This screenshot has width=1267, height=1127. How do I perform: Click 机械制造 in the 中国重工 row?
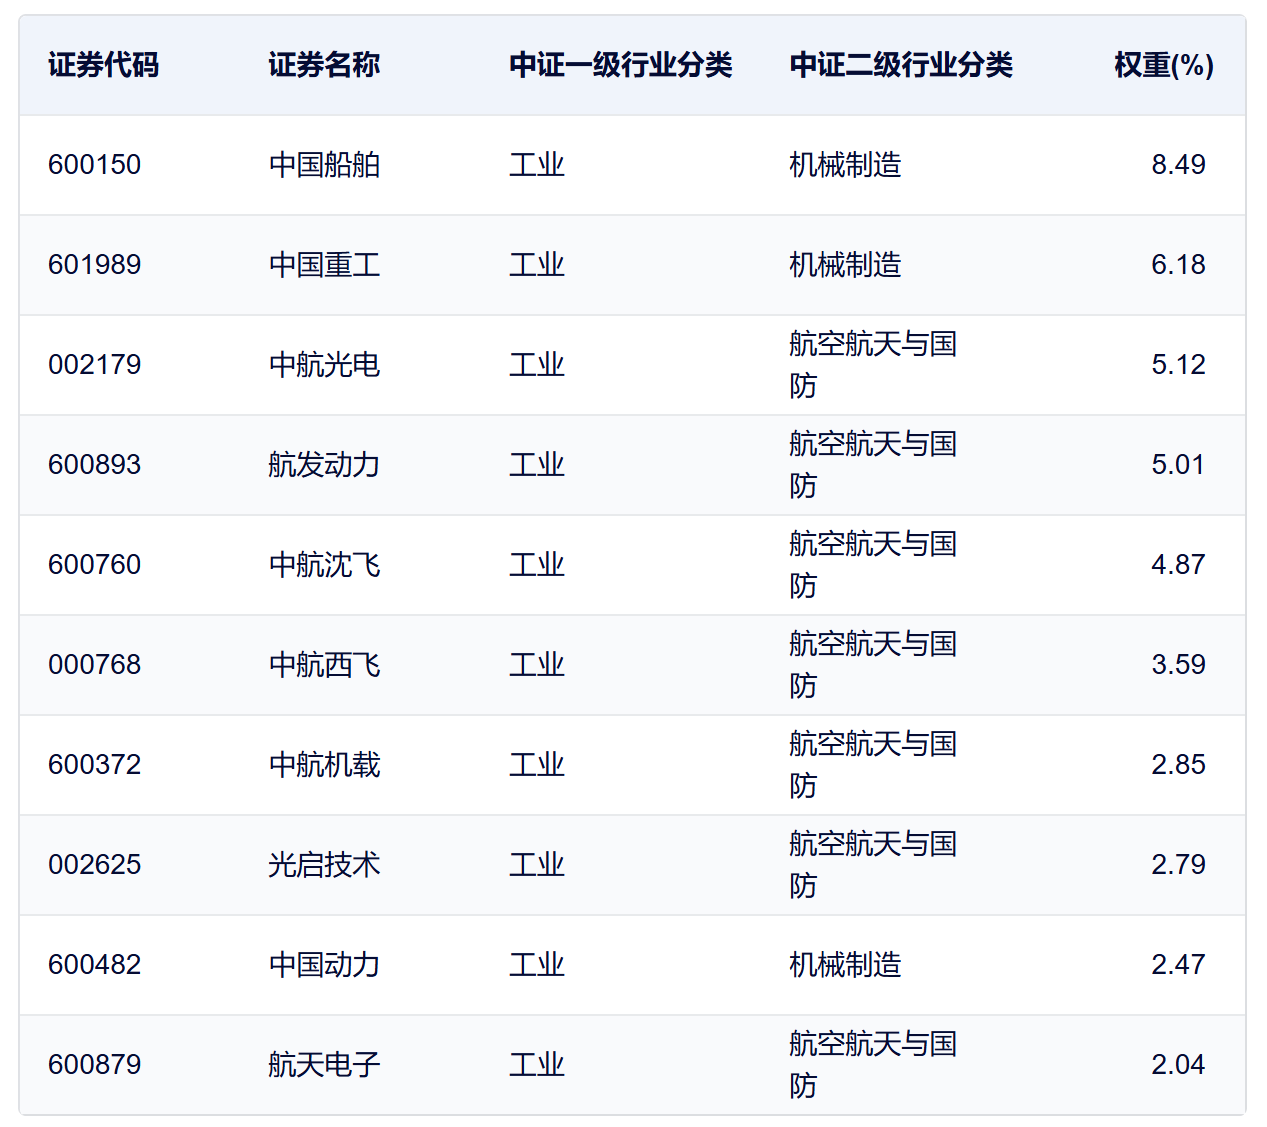(845, 265)
